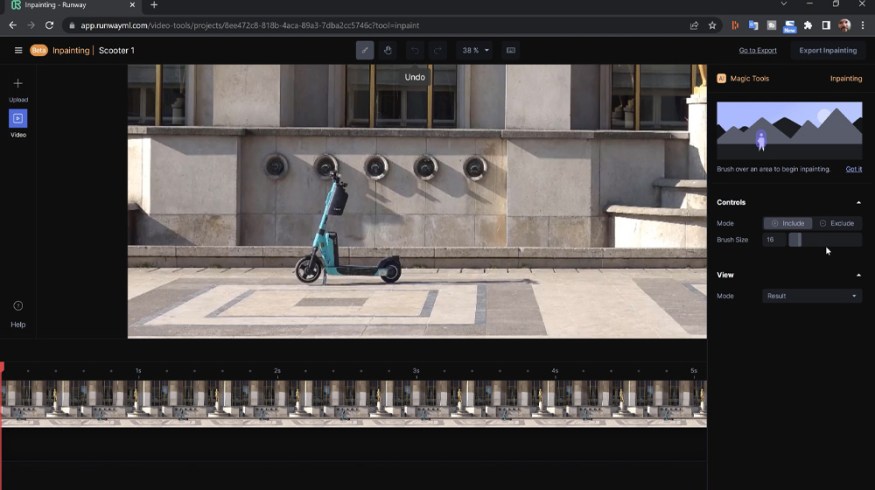This screenshot has width=875, height=490.
Task: Click the Undo arrow icon
Action: pyautogui.click(x=414, y=50)
